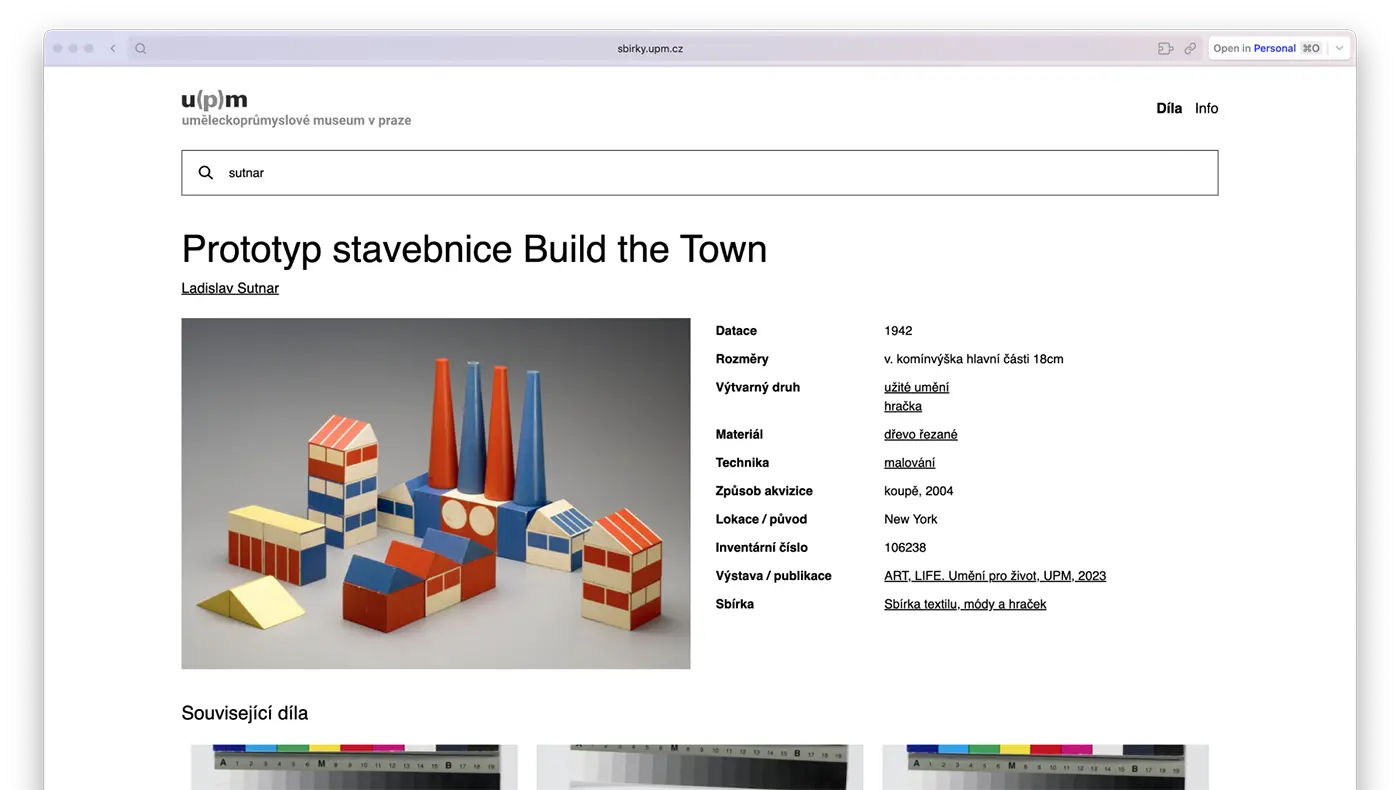Click the browser back arrow
1400x790 pixels.
113,48
